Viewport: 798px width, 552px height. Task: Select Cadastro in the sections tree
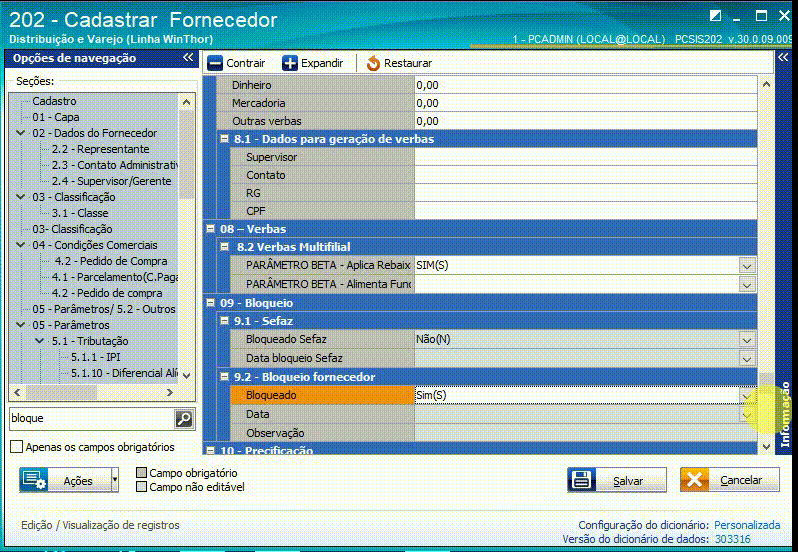[x=54, y=101]
